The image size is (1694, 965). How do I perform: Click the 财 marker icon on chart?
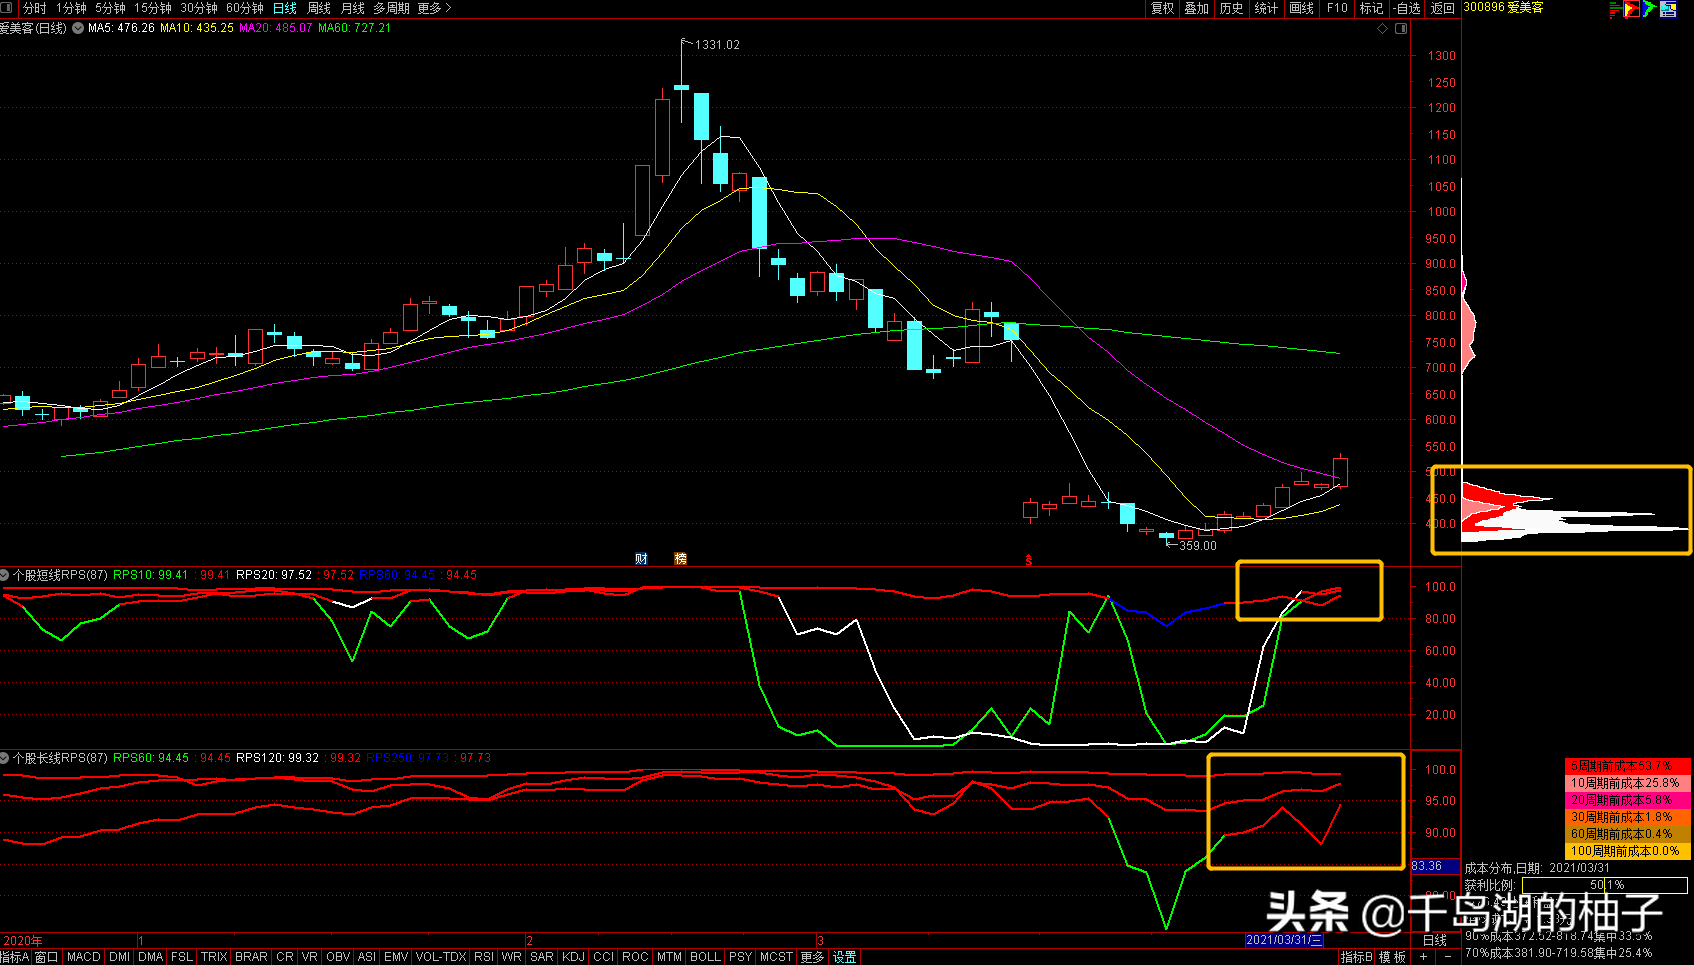[641, 559]
